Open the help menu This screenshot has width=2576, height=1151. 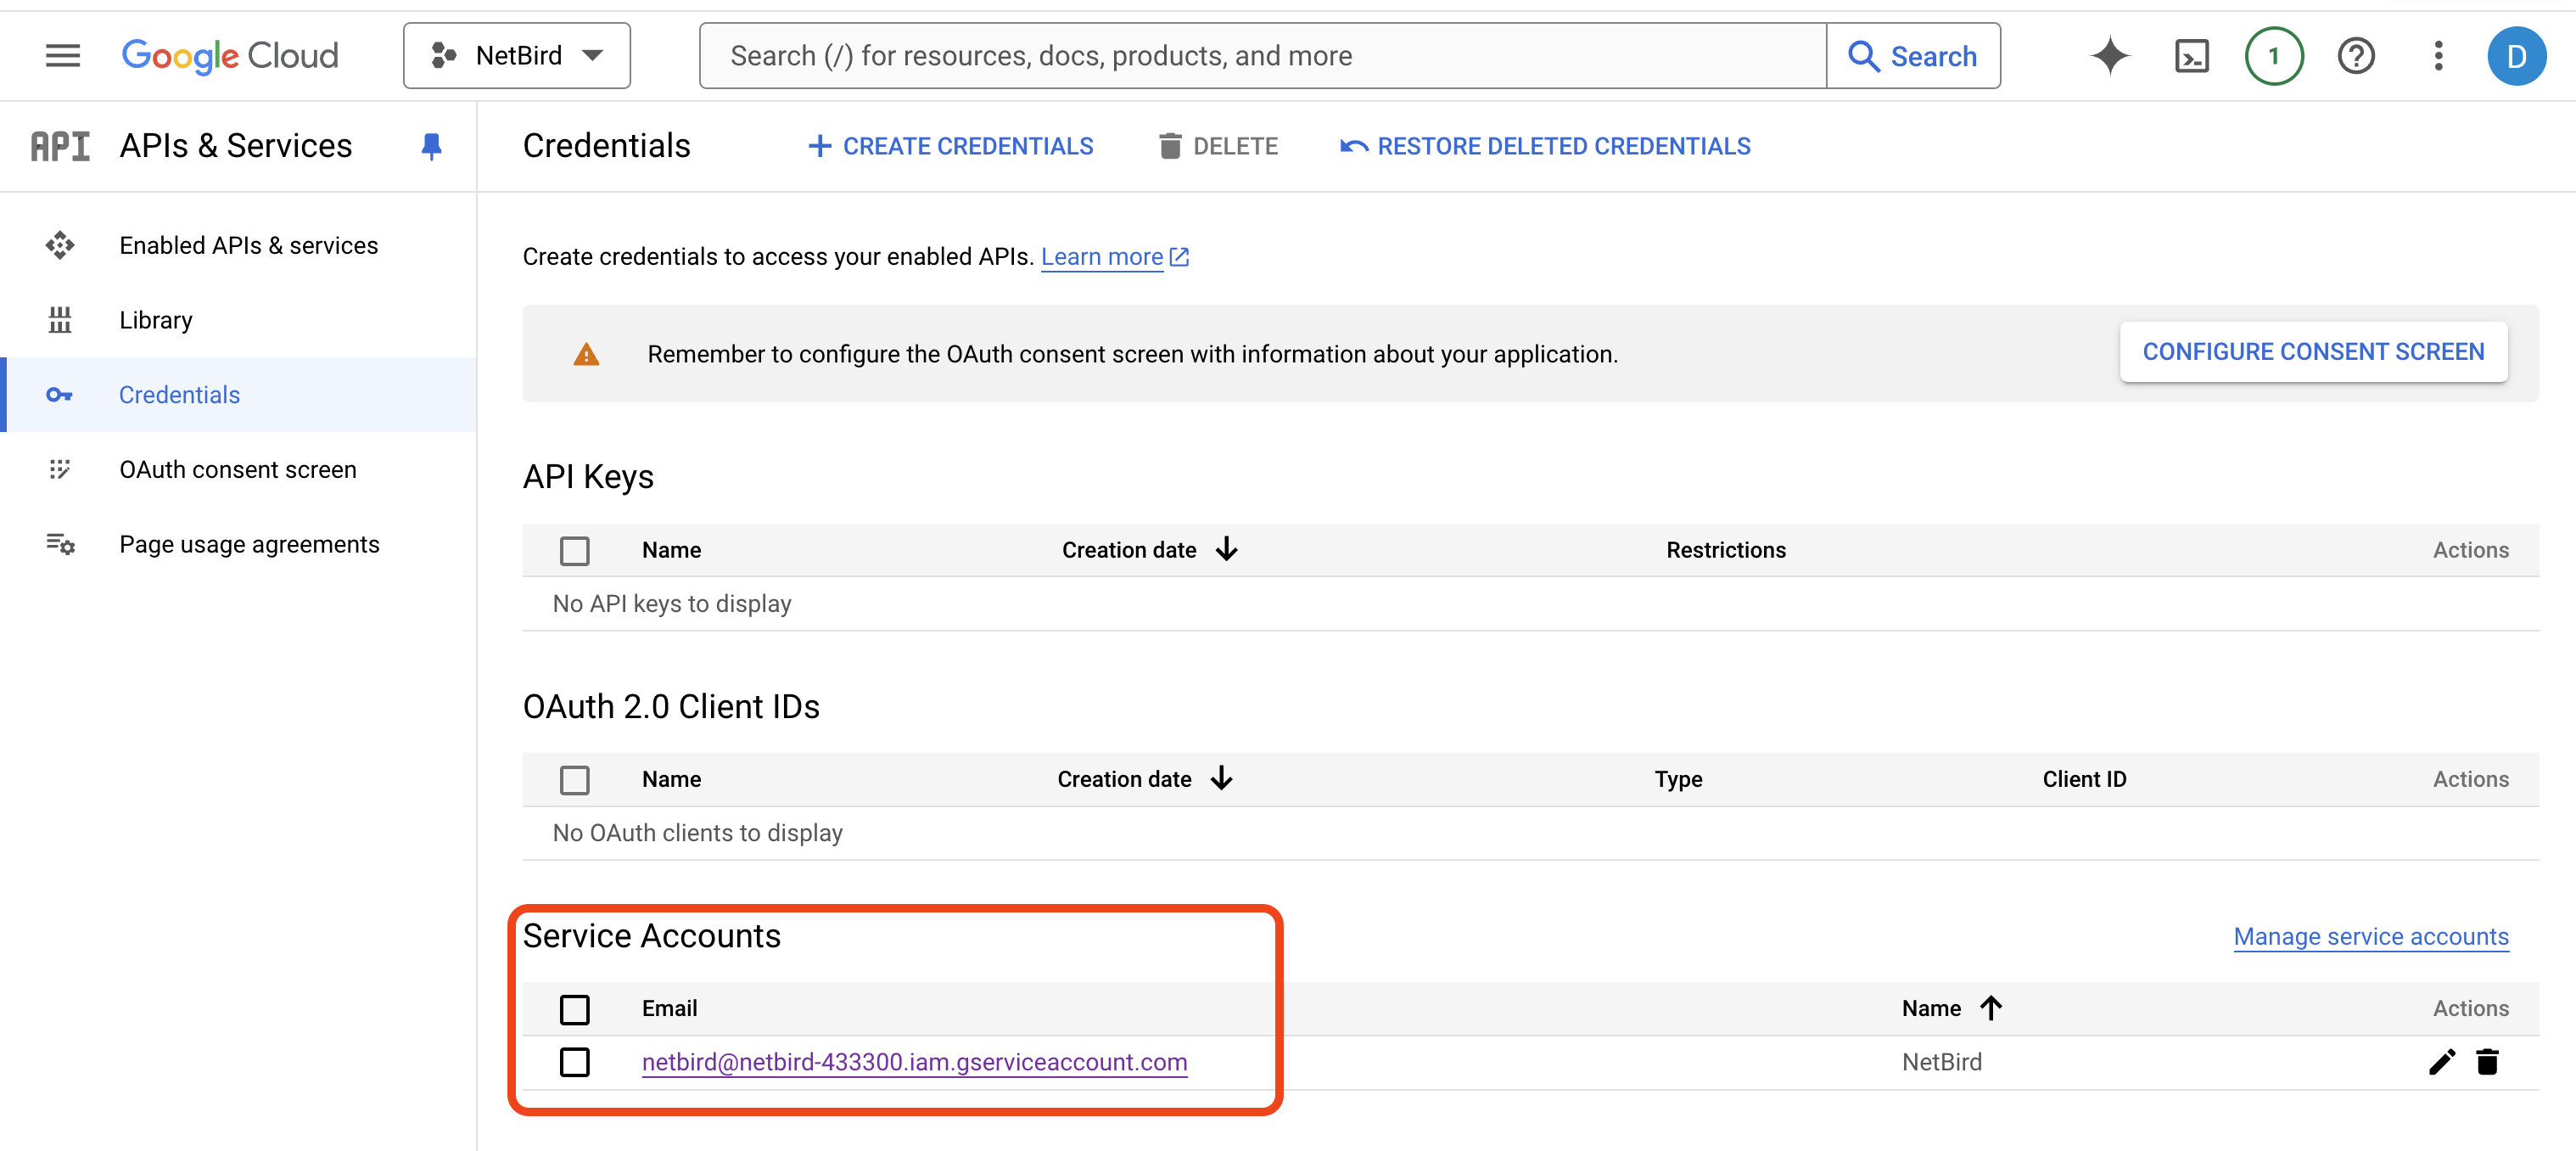coord(2356,55)
